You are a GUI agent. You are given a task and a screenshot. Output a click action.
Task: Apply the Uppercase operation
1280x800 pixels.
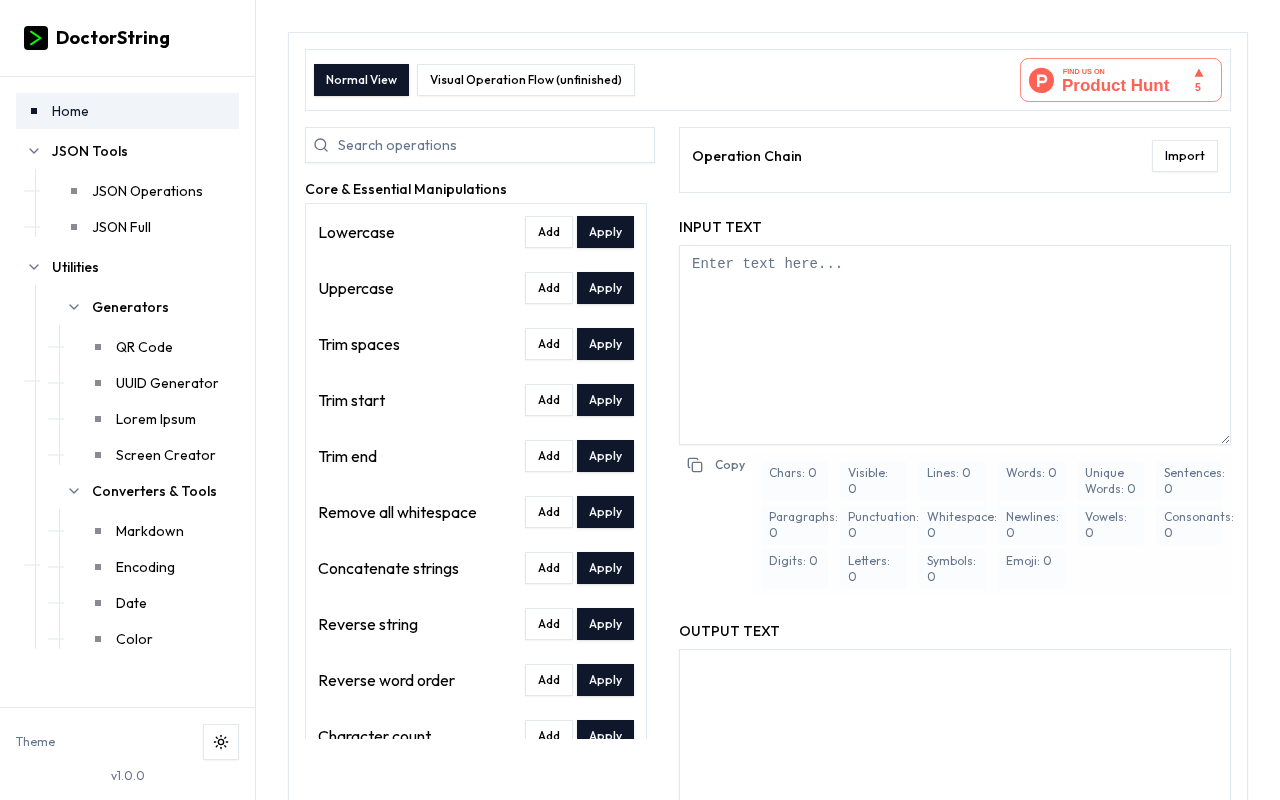click(x=605, y=288)
